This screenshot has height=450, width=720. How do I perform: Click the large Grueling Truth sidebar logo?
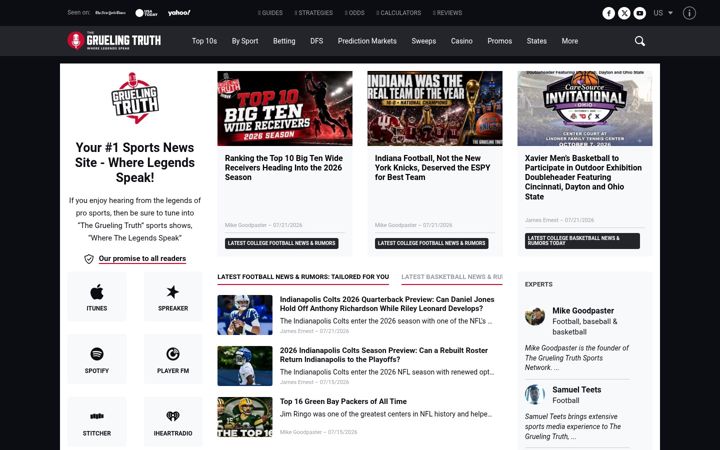[x=135, y=98]
